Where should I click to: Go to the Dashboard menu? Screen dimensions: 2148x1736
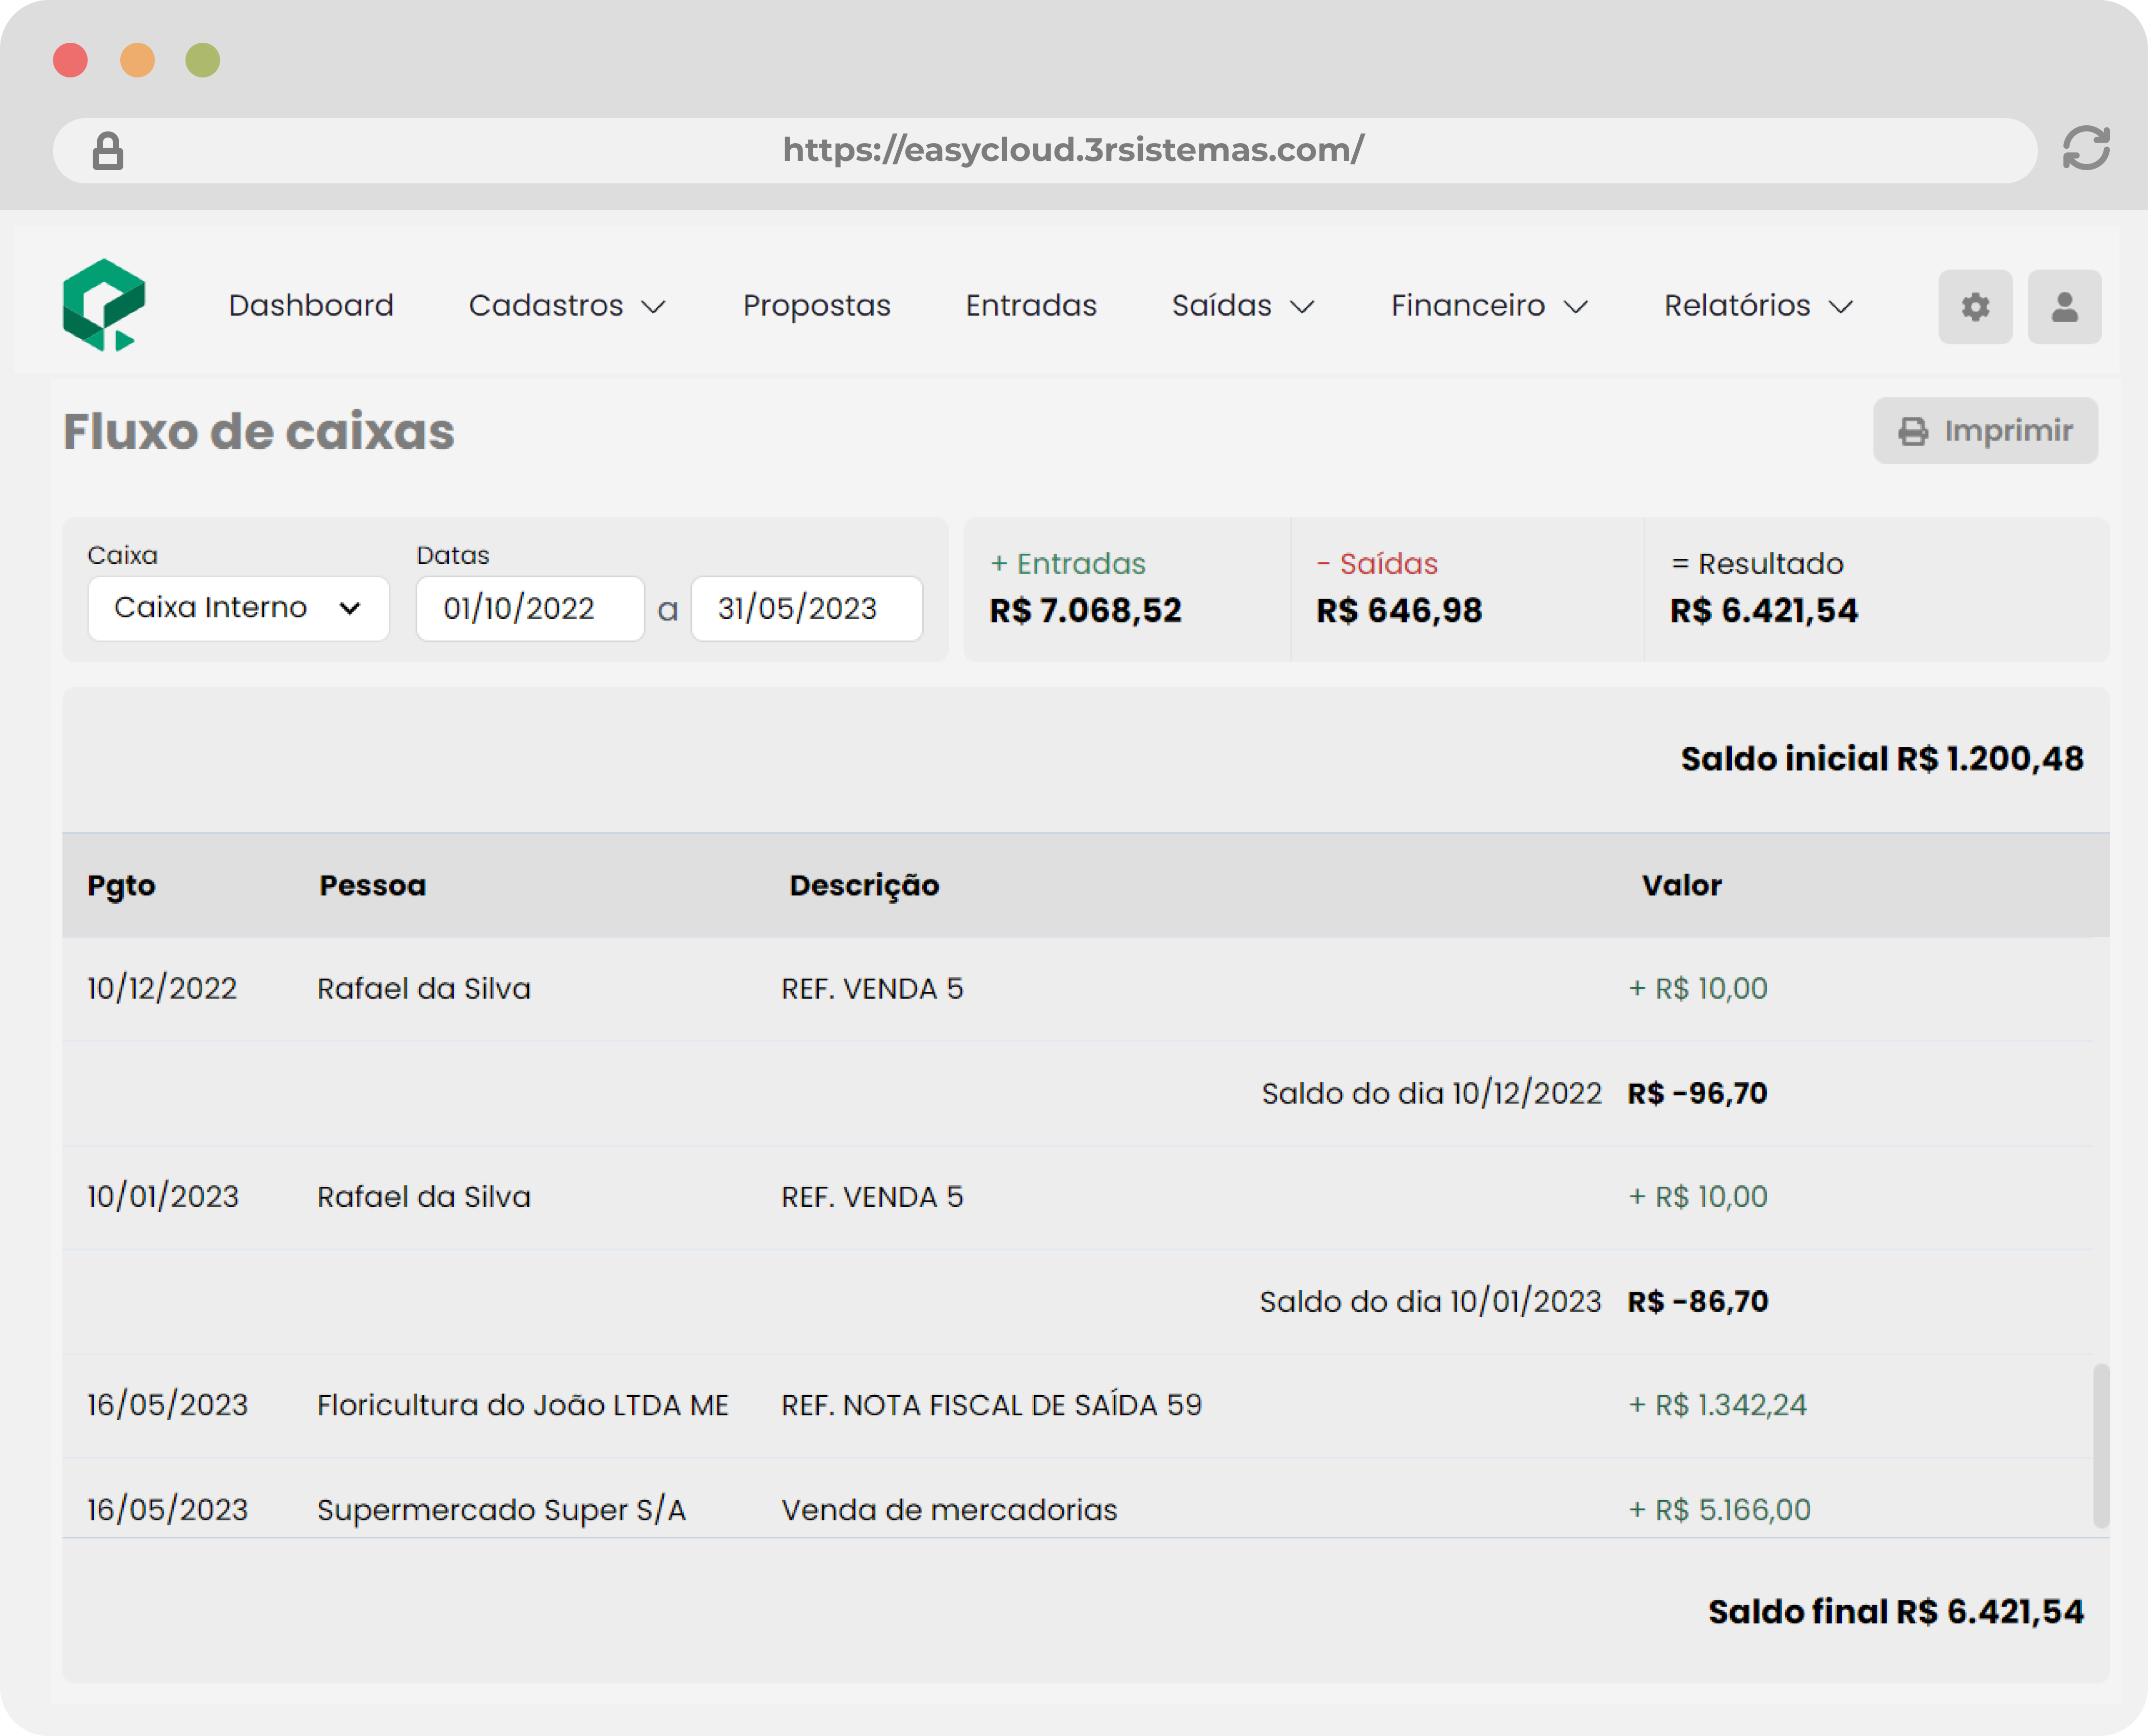click(311, 305)
